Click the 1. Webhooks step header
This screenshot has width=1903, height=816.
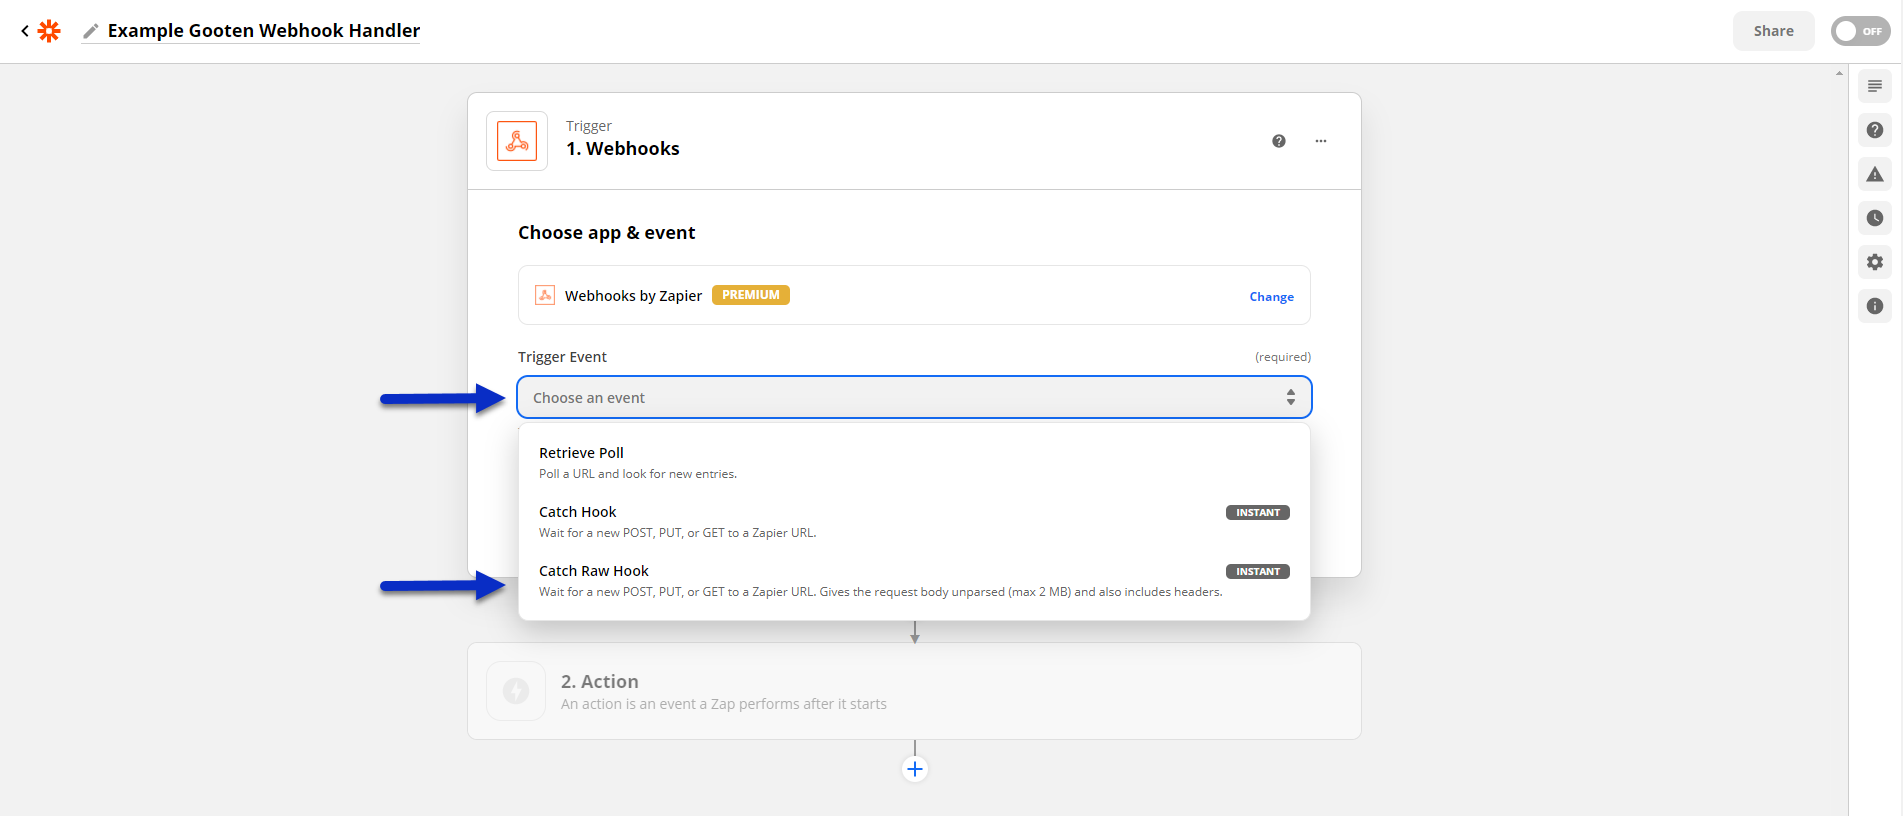914,141
